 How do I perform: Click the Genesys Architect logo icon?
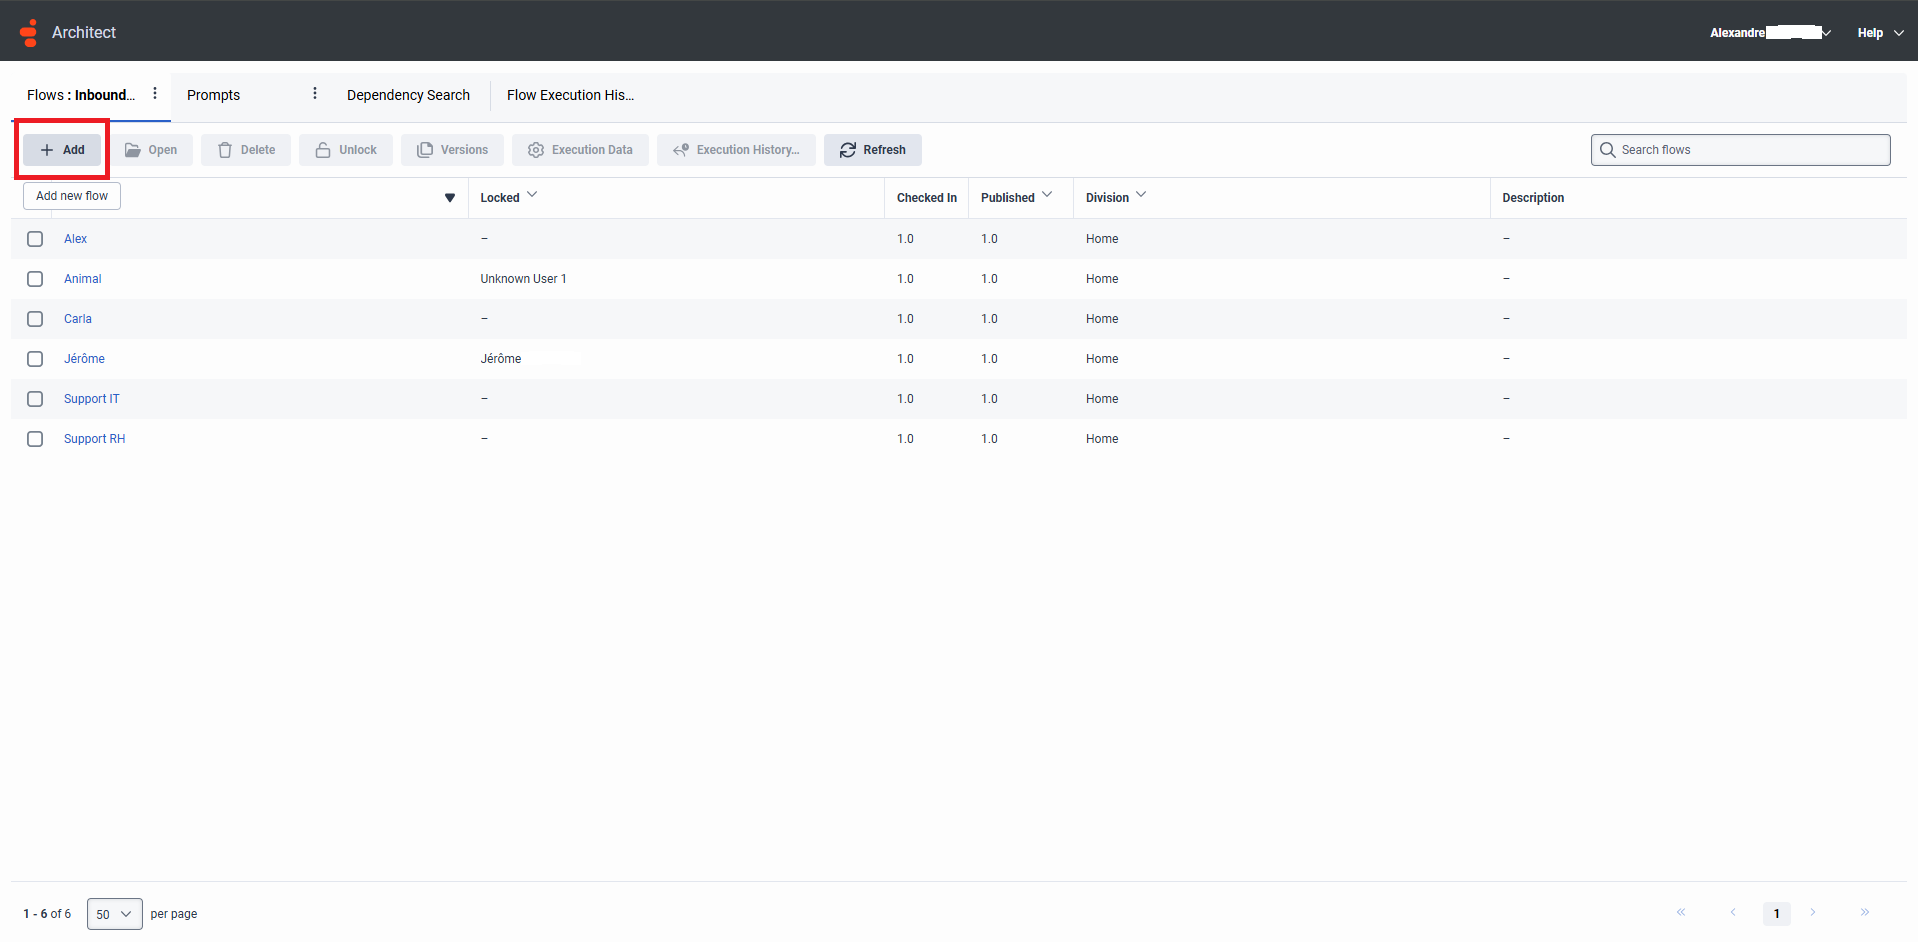click(28, 33)
